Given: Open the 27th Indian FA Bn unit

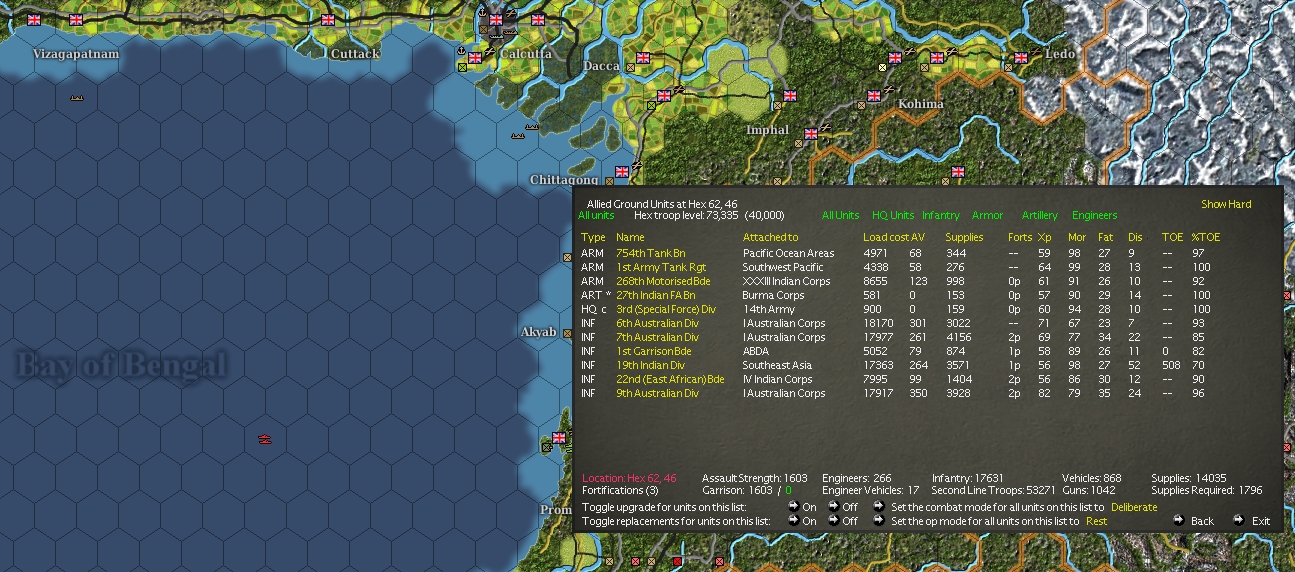Looking at the screenshot, I should click(655, 295).
